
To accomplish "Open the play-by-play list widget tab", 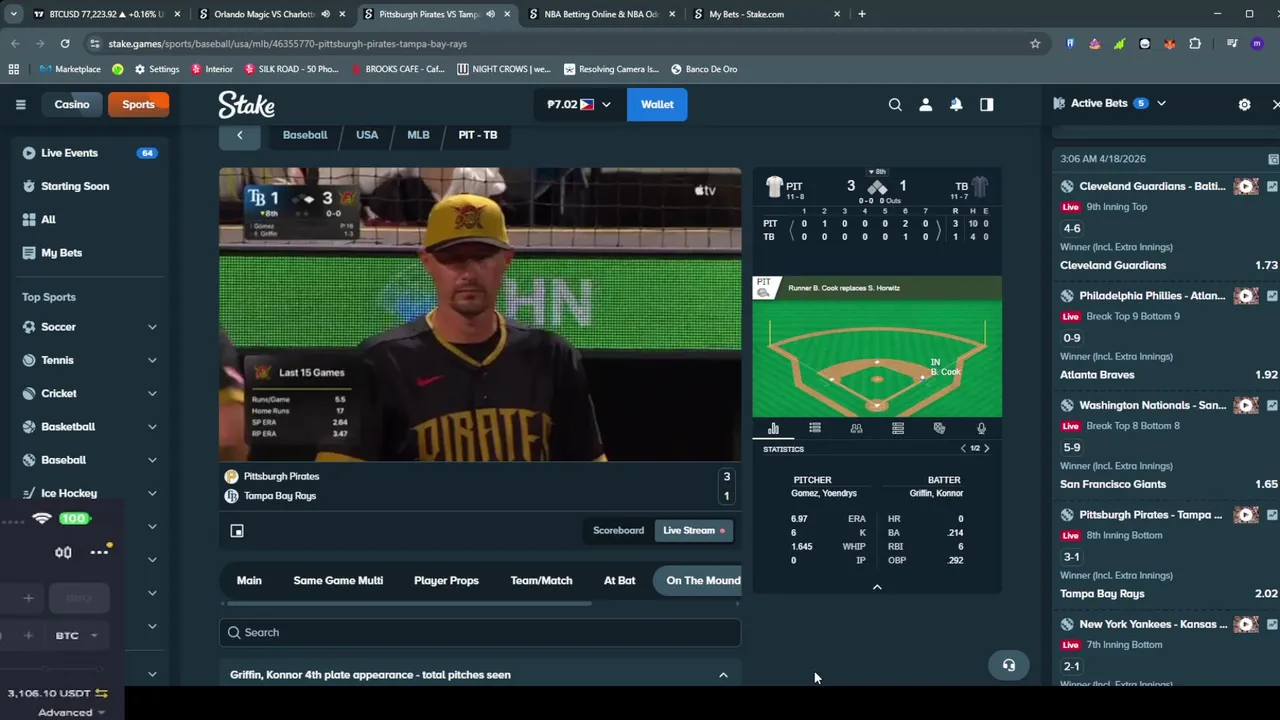I will point(815,428).
